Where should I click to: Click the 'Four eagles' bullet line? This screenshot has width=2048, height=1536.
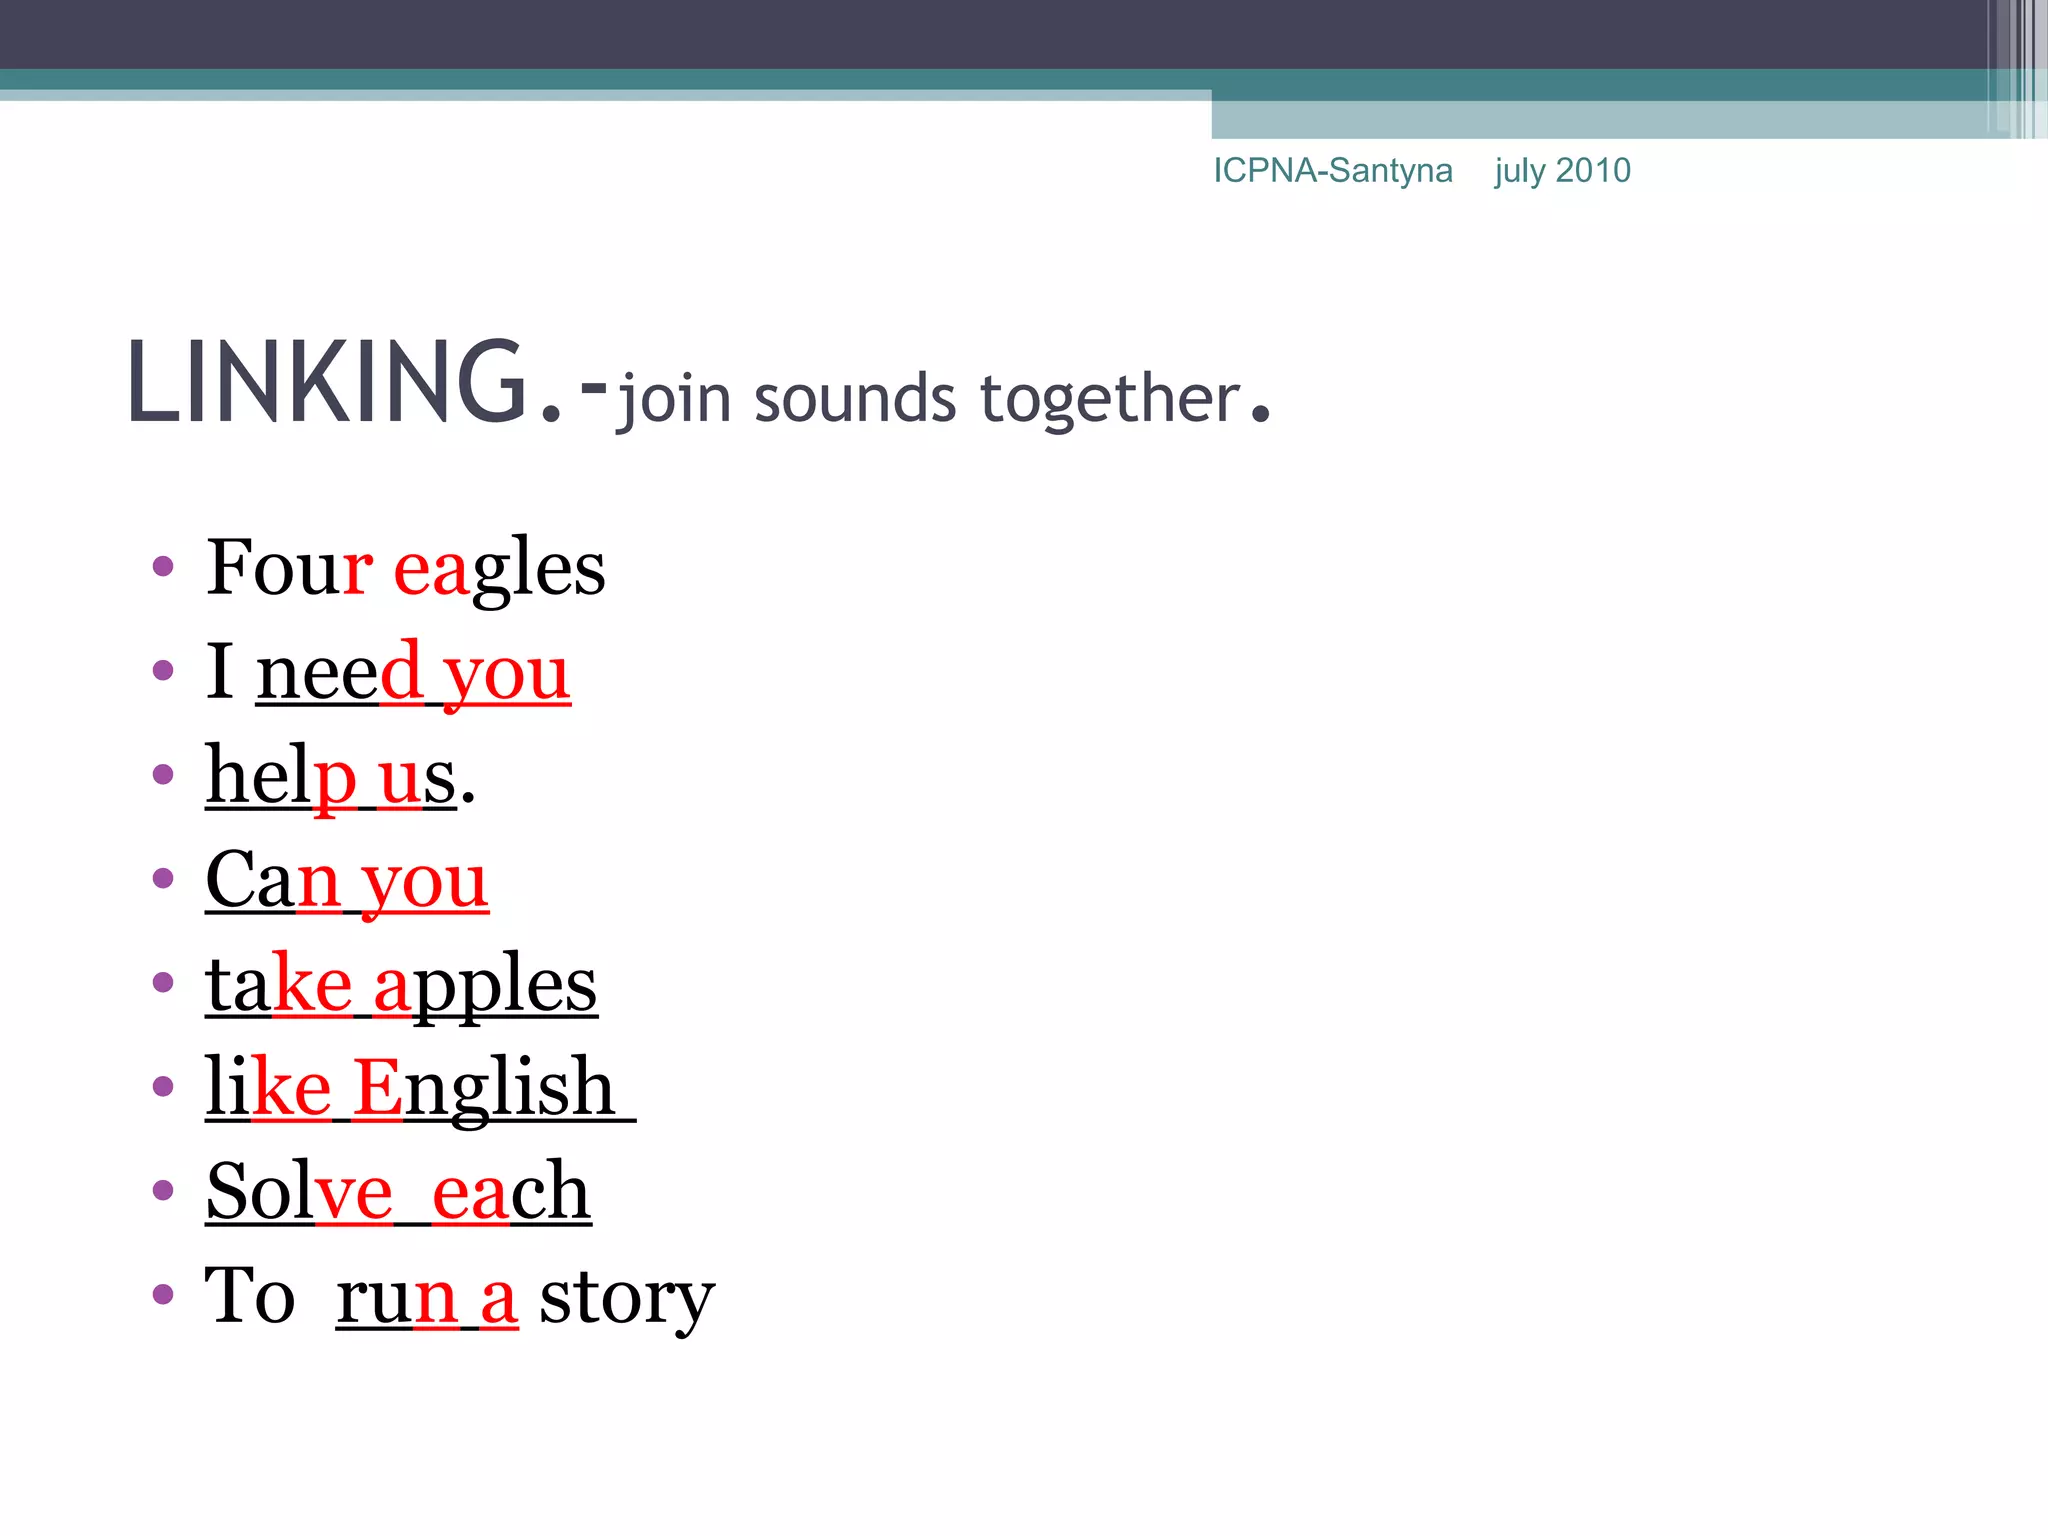click(405, 568)
